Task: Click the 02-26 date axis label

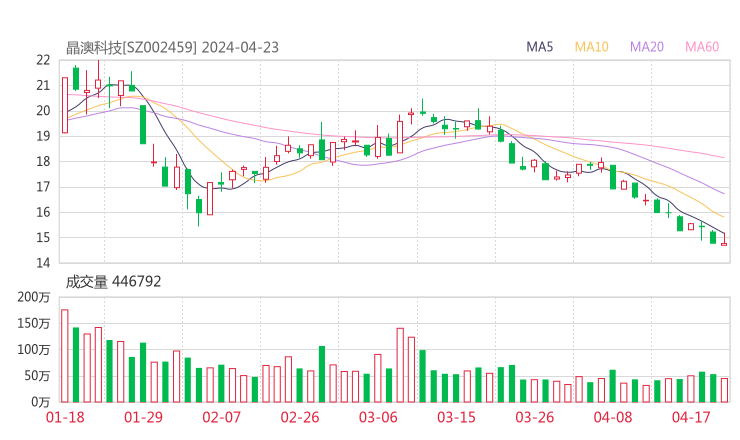Action: pos(300,417)
